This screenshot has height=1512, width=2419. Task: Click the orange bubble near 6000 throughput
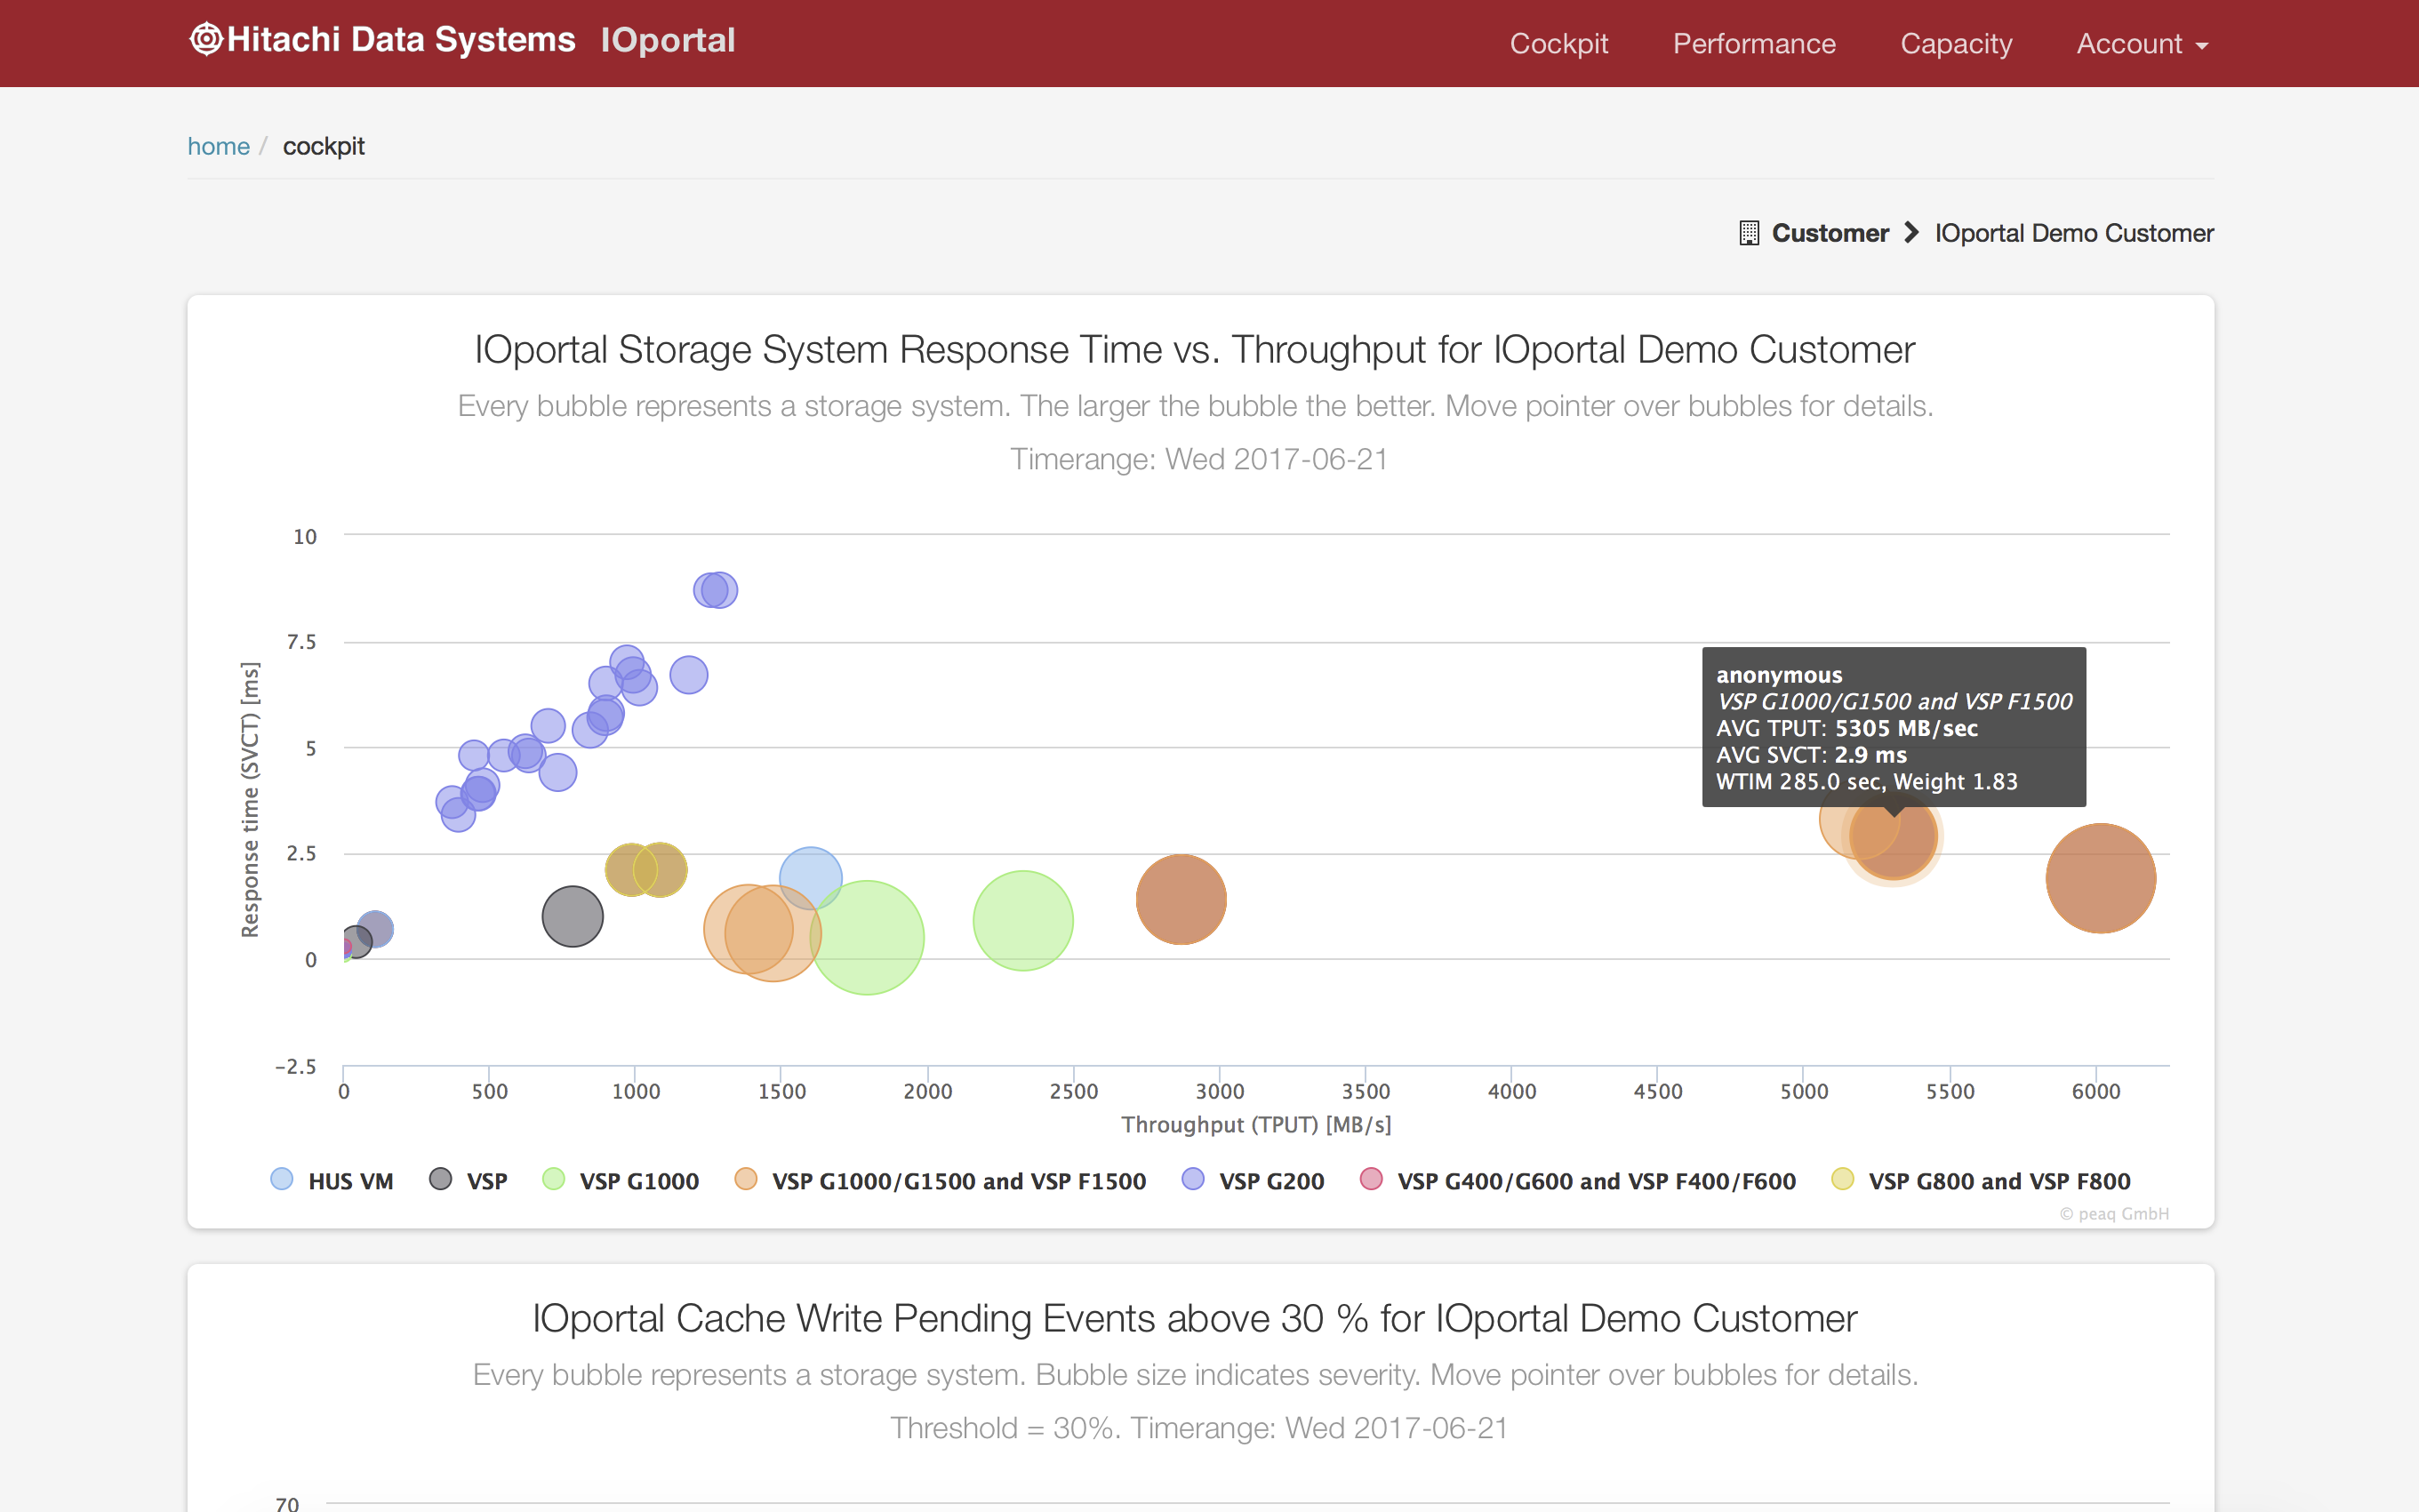(2100, 878)
